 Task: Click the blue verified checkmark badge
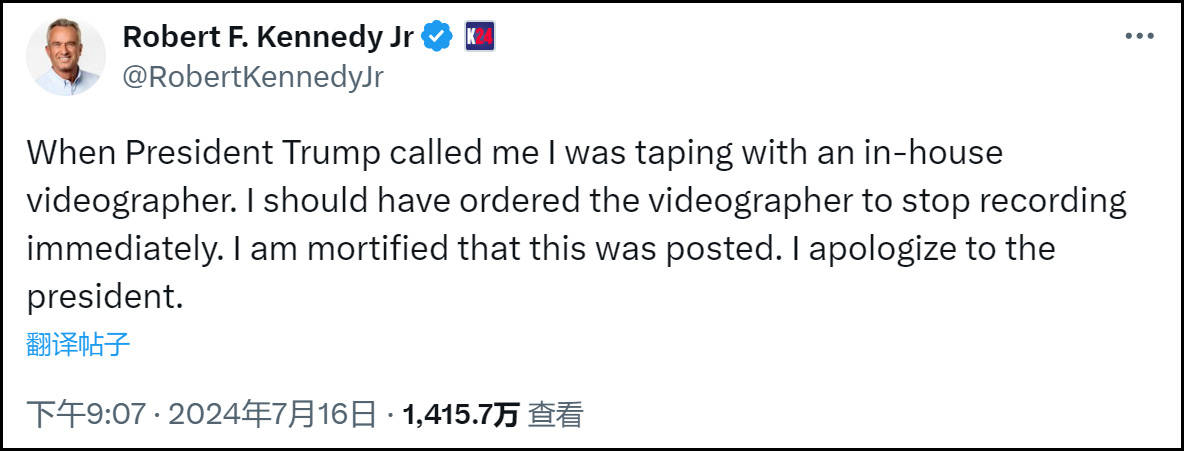tap(435, 37)
